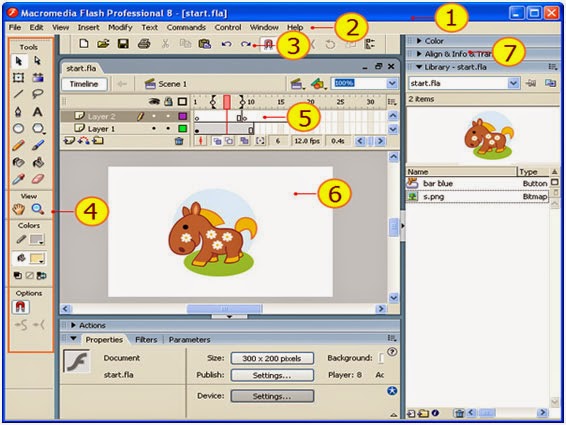Pick the Line tool
Screen dimensions: 566x425
pos(18,94)
